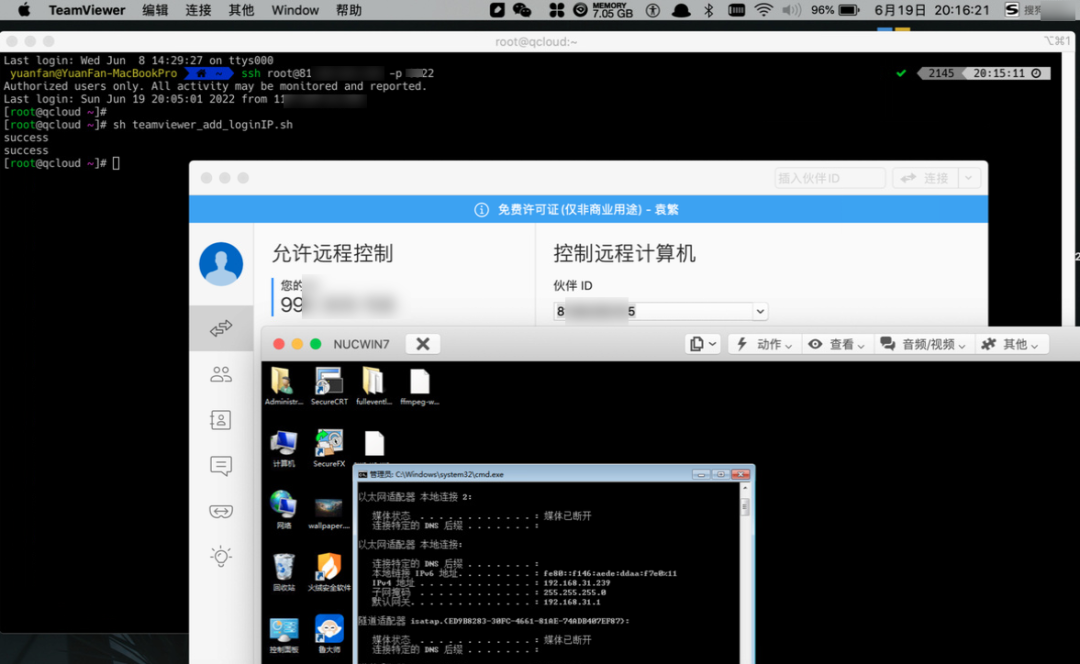
Task: Select the Administrator folder on remote desktop
Action: tap(283, 386)
